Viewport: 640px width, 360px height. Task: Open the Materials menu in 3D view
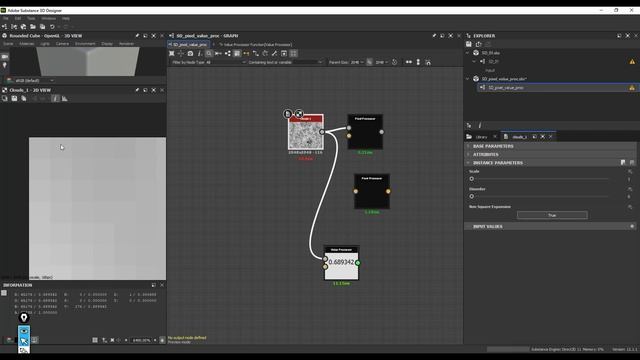coord(27,44)
